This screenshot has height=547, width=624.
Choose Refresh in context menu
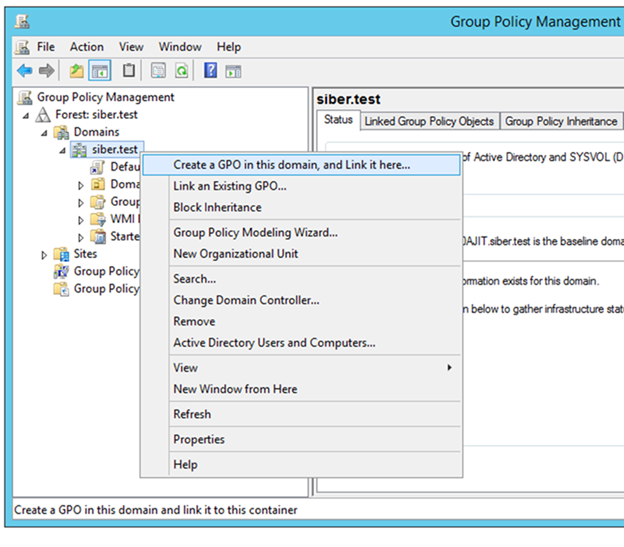pos(301,414)
